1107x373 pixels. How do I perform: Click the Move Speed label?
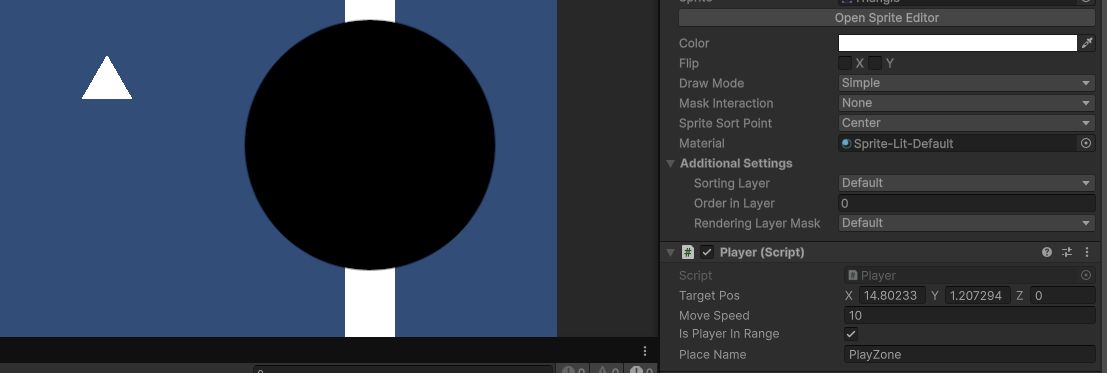click(714, 316)
